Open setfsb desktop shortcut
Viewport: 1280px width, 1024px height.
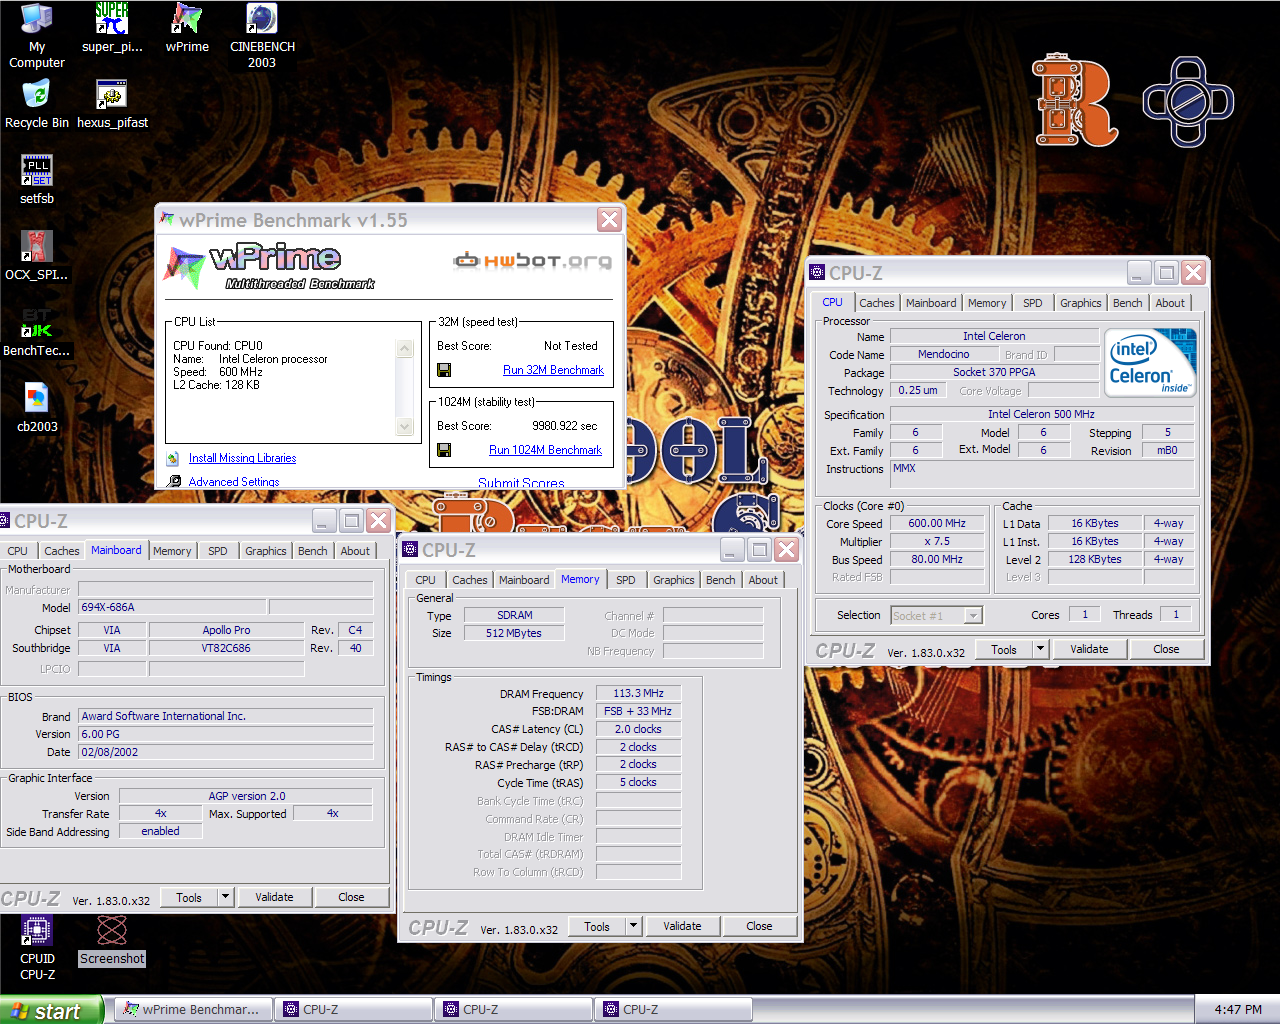37,180
